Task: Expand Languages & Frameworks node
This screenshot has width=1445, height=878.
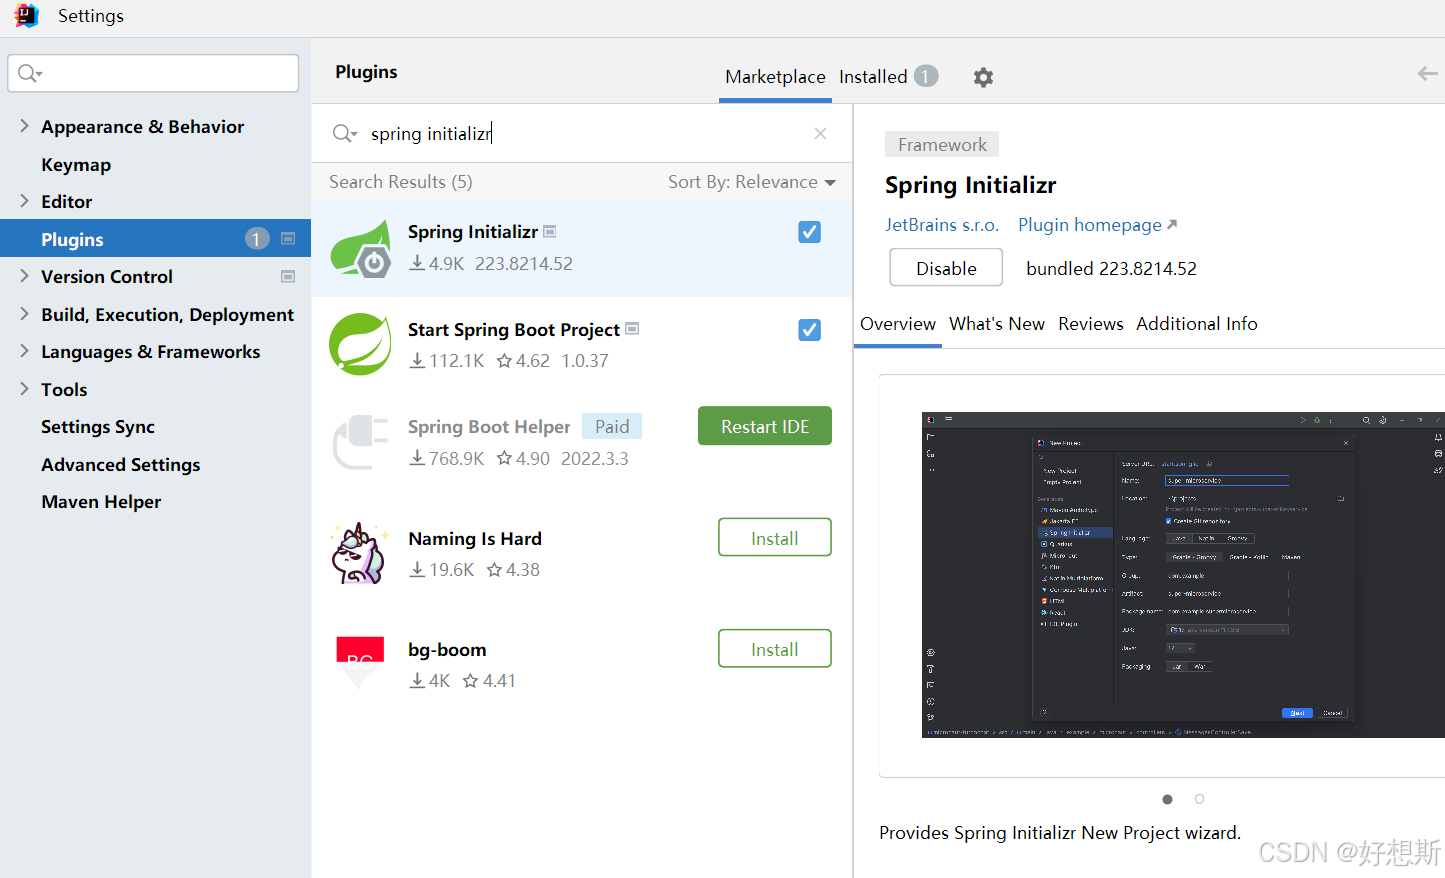Action: tap(24, 351)
